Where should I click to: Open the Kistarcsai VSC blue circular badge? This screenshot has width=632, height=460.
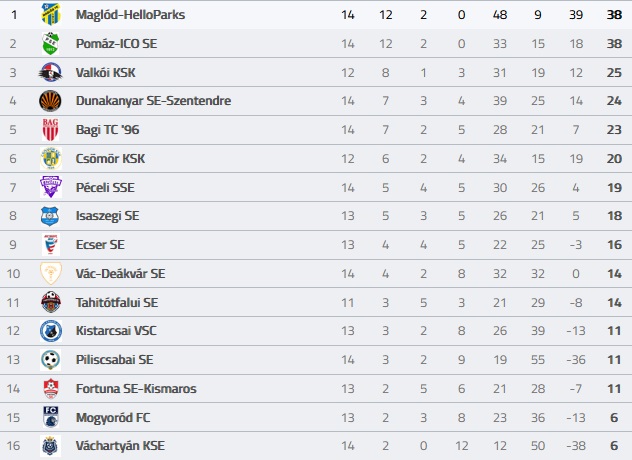[x=51, y=331]
